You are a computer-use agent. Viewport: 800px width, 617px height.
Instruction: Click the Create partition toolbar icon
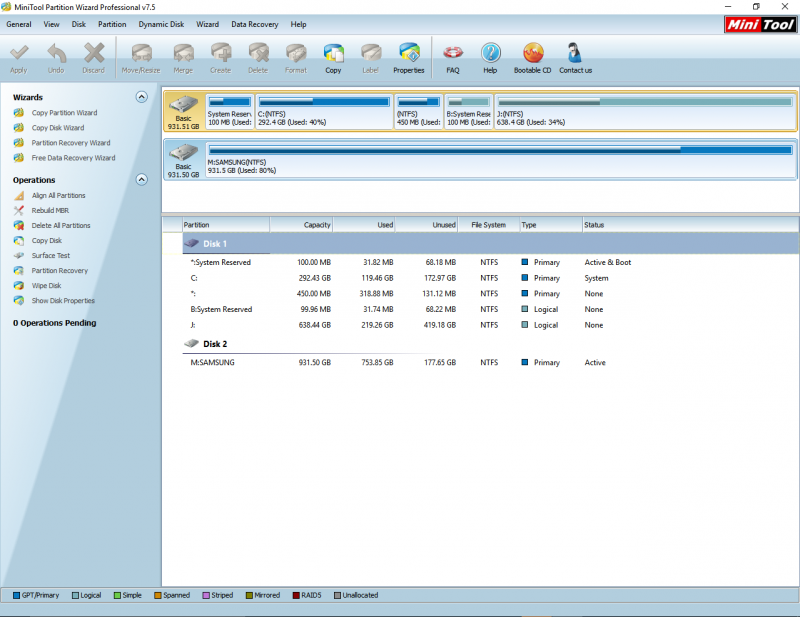point(221,53)
